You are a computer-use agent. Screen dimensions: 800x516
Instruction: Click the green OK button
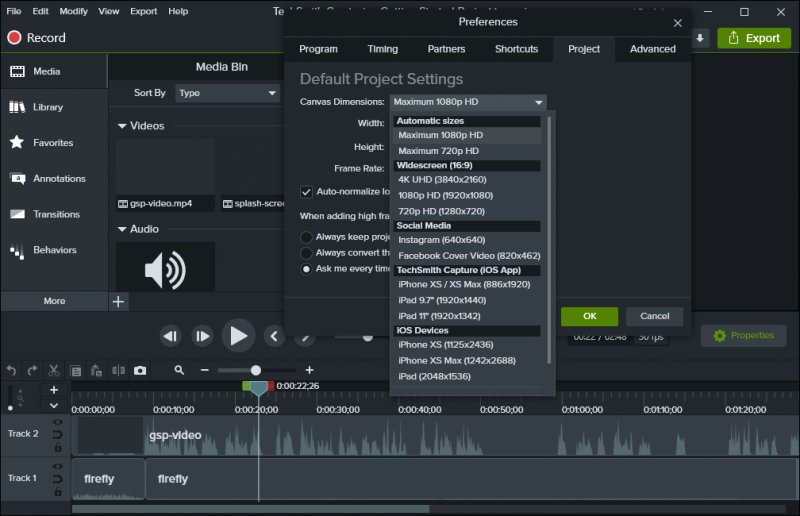(589, 316)
